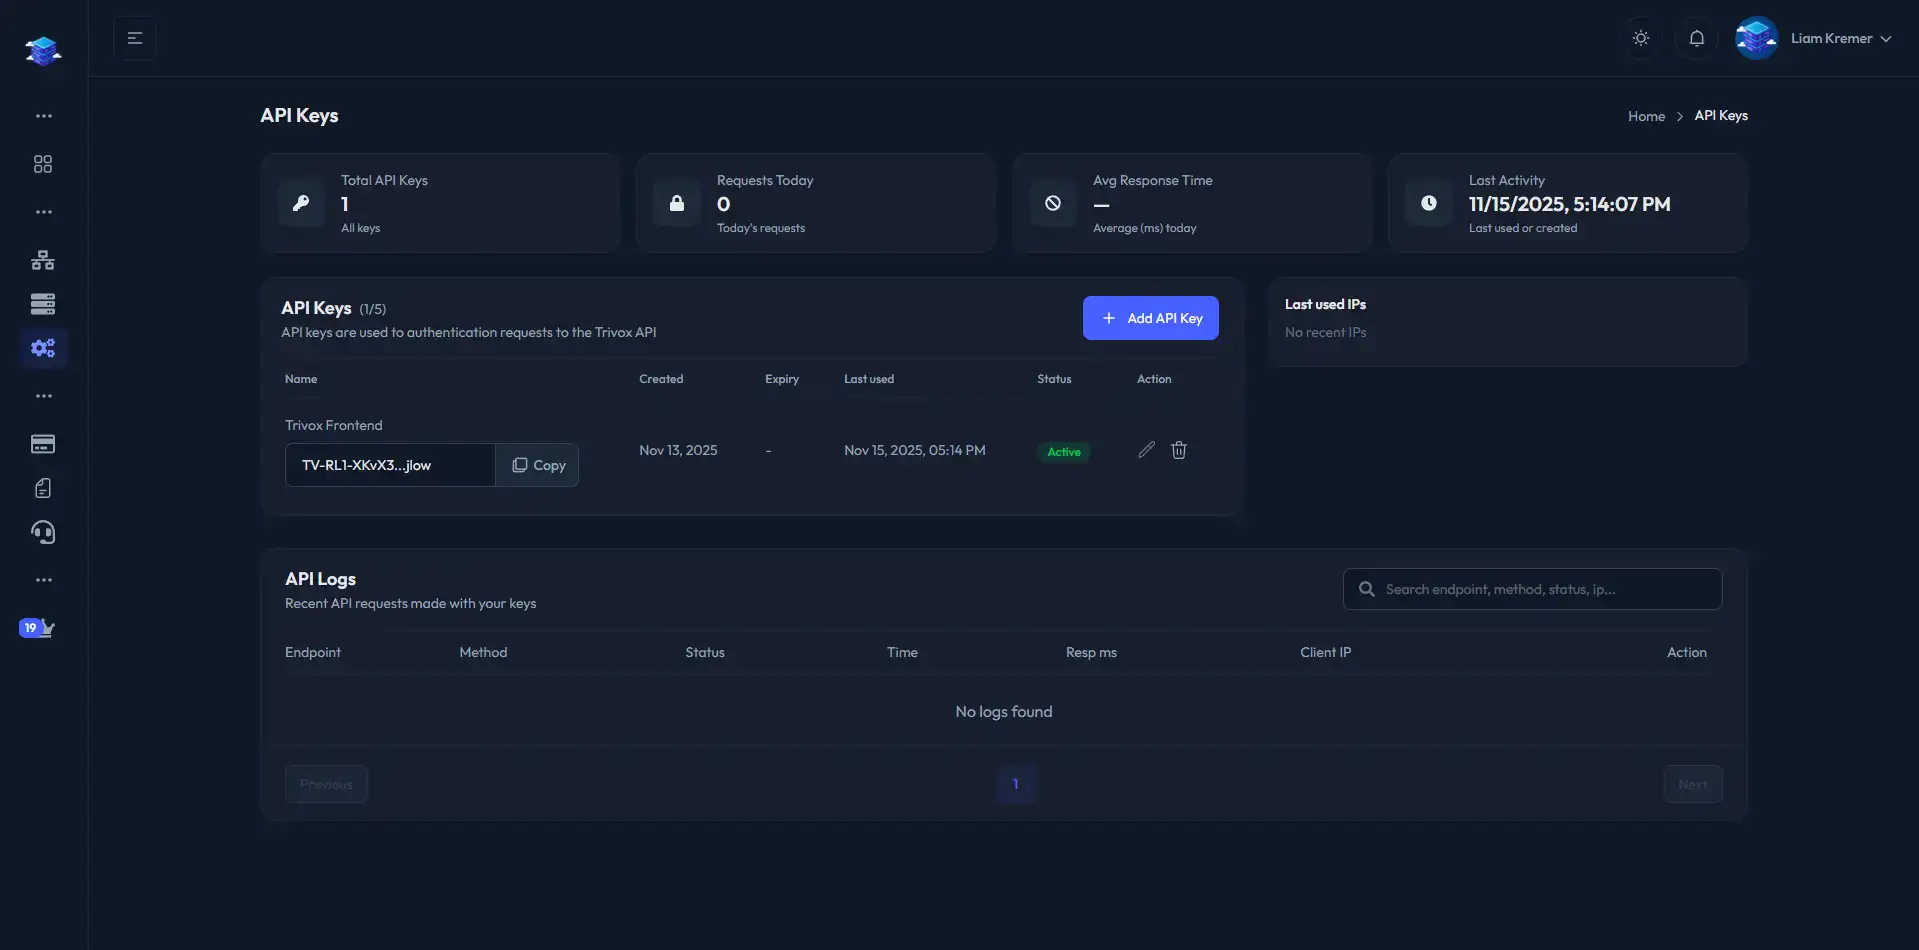The image size is (1919, 950).
Task: Select the highlighted settings gears icon
Action: 43,348
